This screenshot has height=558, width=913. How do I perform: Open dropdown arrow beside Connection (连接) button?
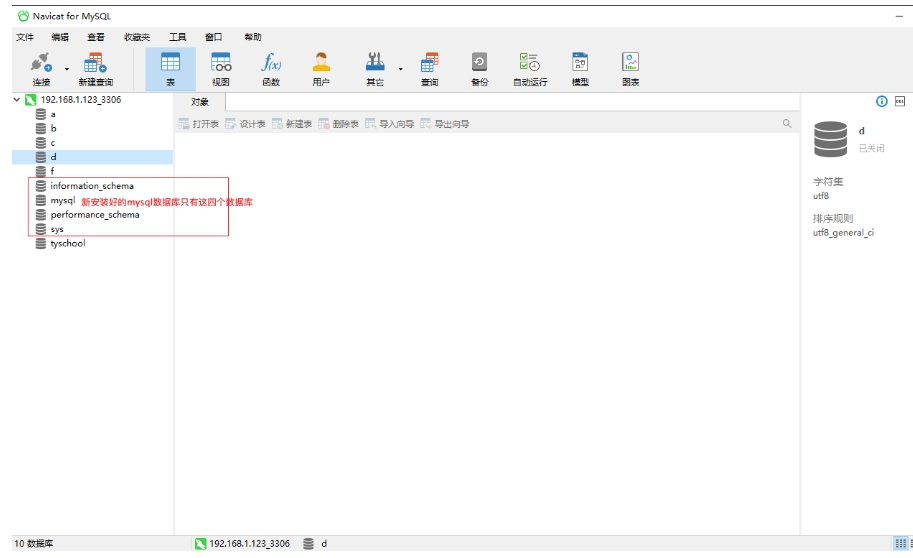click(x=67, y=69)
